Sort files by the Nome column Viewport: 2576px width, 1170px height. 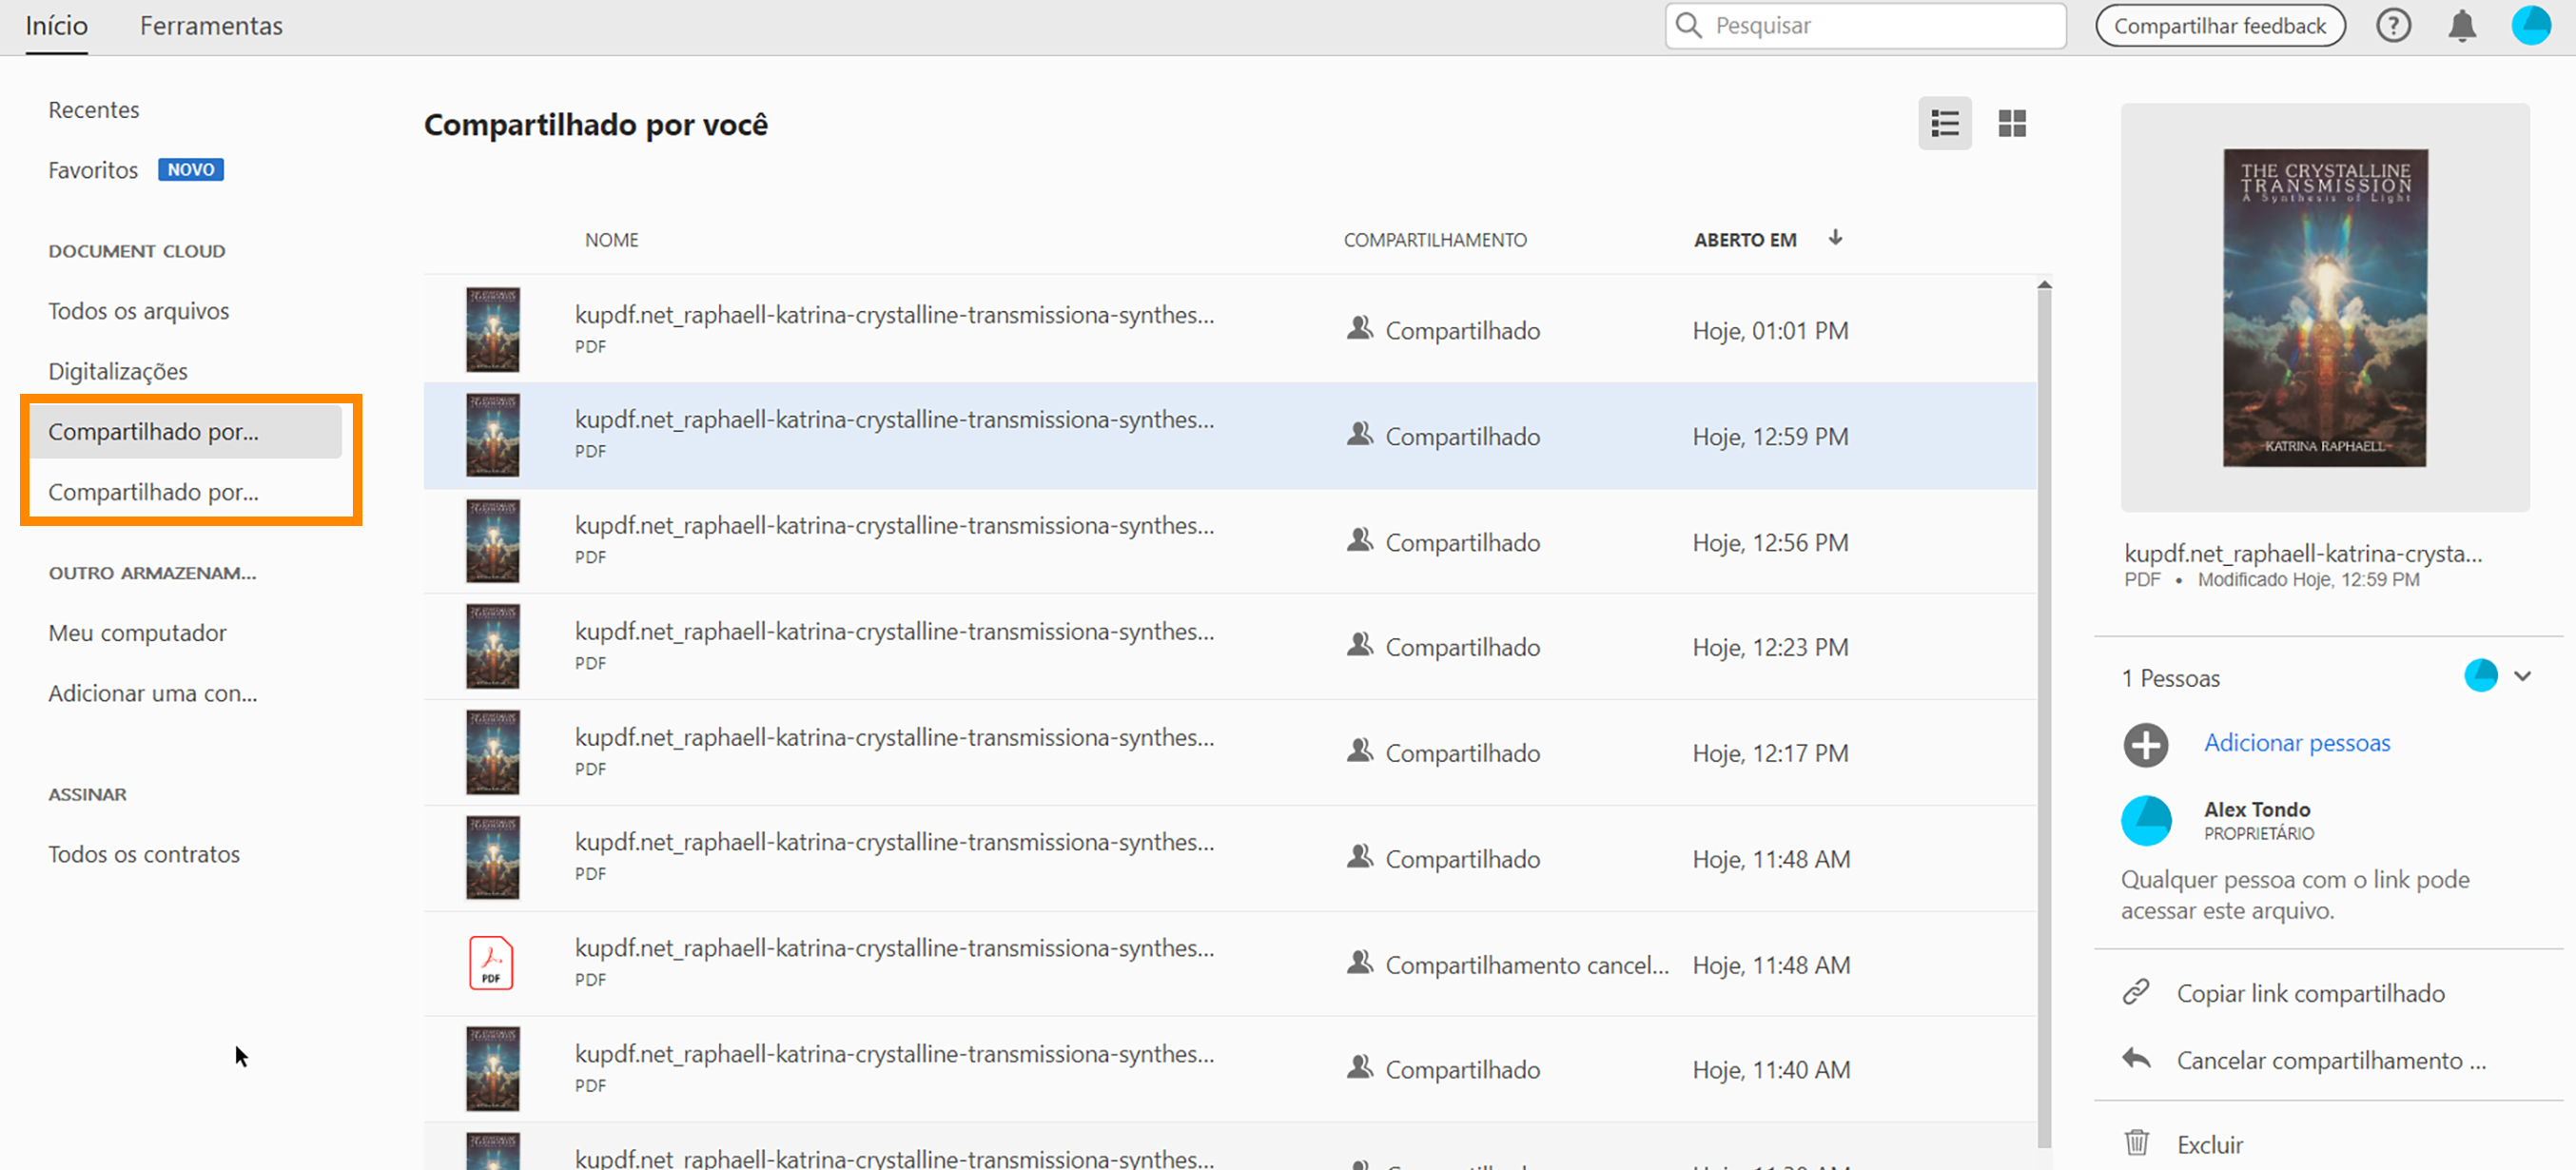[611, 240]
